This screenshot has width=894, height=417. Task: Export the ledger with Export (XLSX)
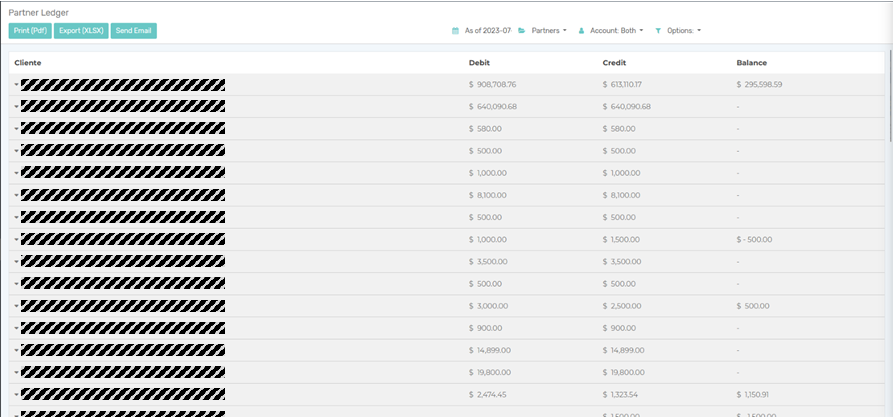point(81,31)
